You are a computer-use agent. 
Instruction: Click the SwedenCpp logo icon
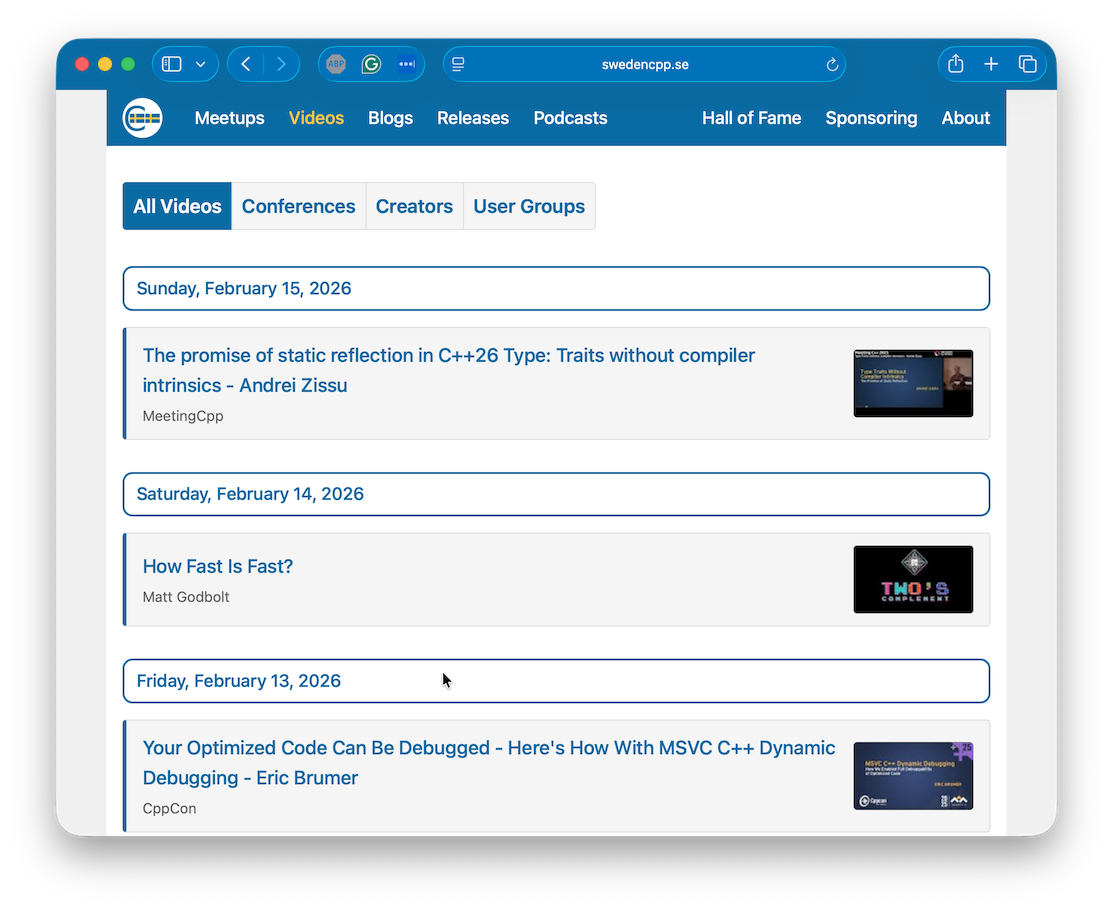pos(143,118)
